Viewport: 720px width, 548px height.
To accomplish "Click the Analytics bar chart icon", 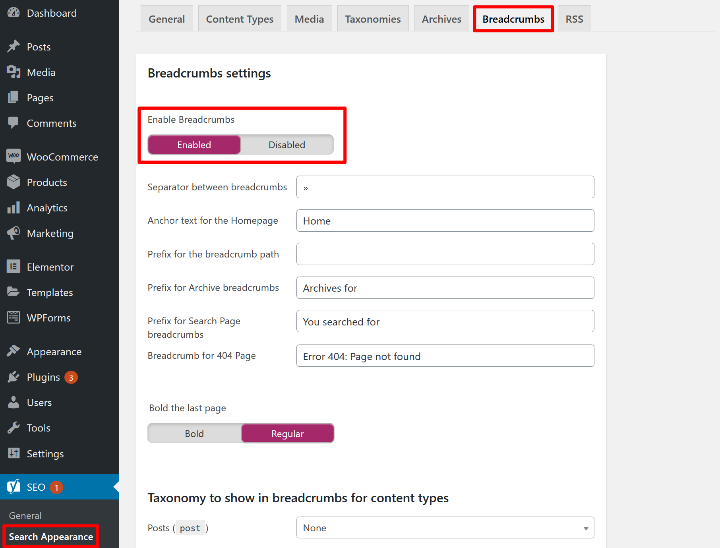I will 13,208.
